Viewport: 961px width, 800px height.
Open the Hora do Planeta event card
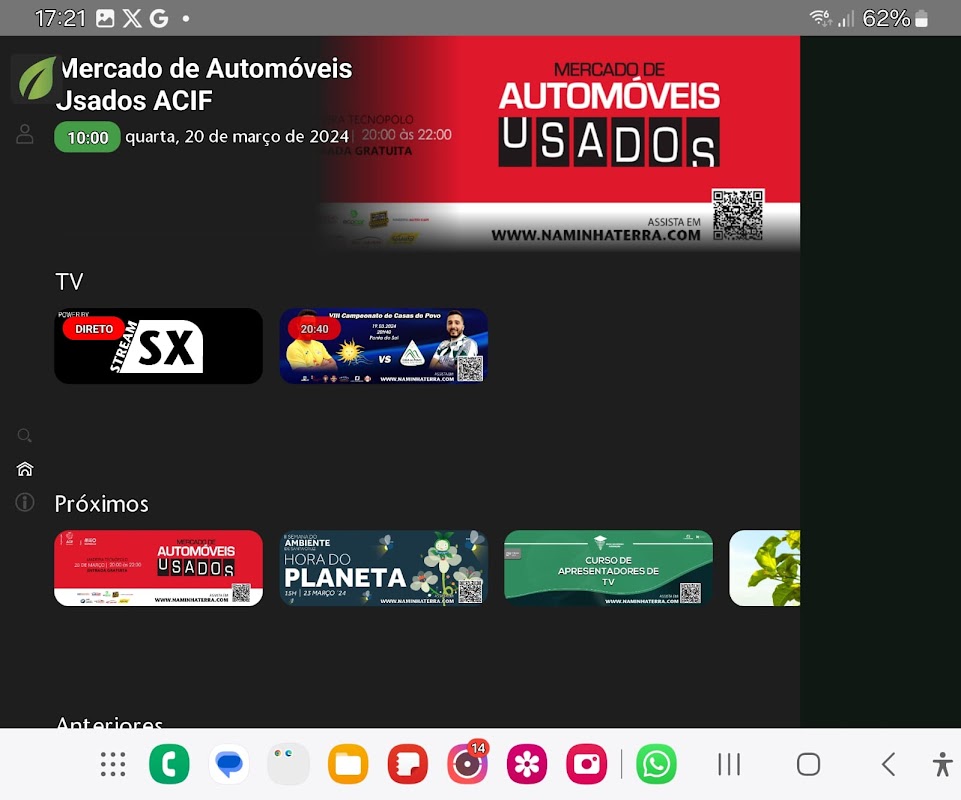click(x=384, y=568)
